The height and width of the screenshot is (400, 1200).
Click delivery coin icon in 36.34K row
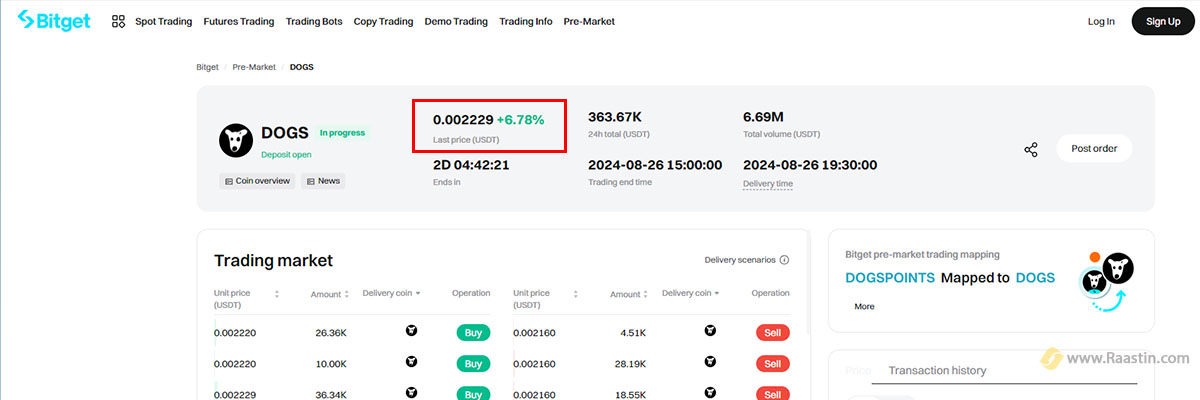coord(411,393)
